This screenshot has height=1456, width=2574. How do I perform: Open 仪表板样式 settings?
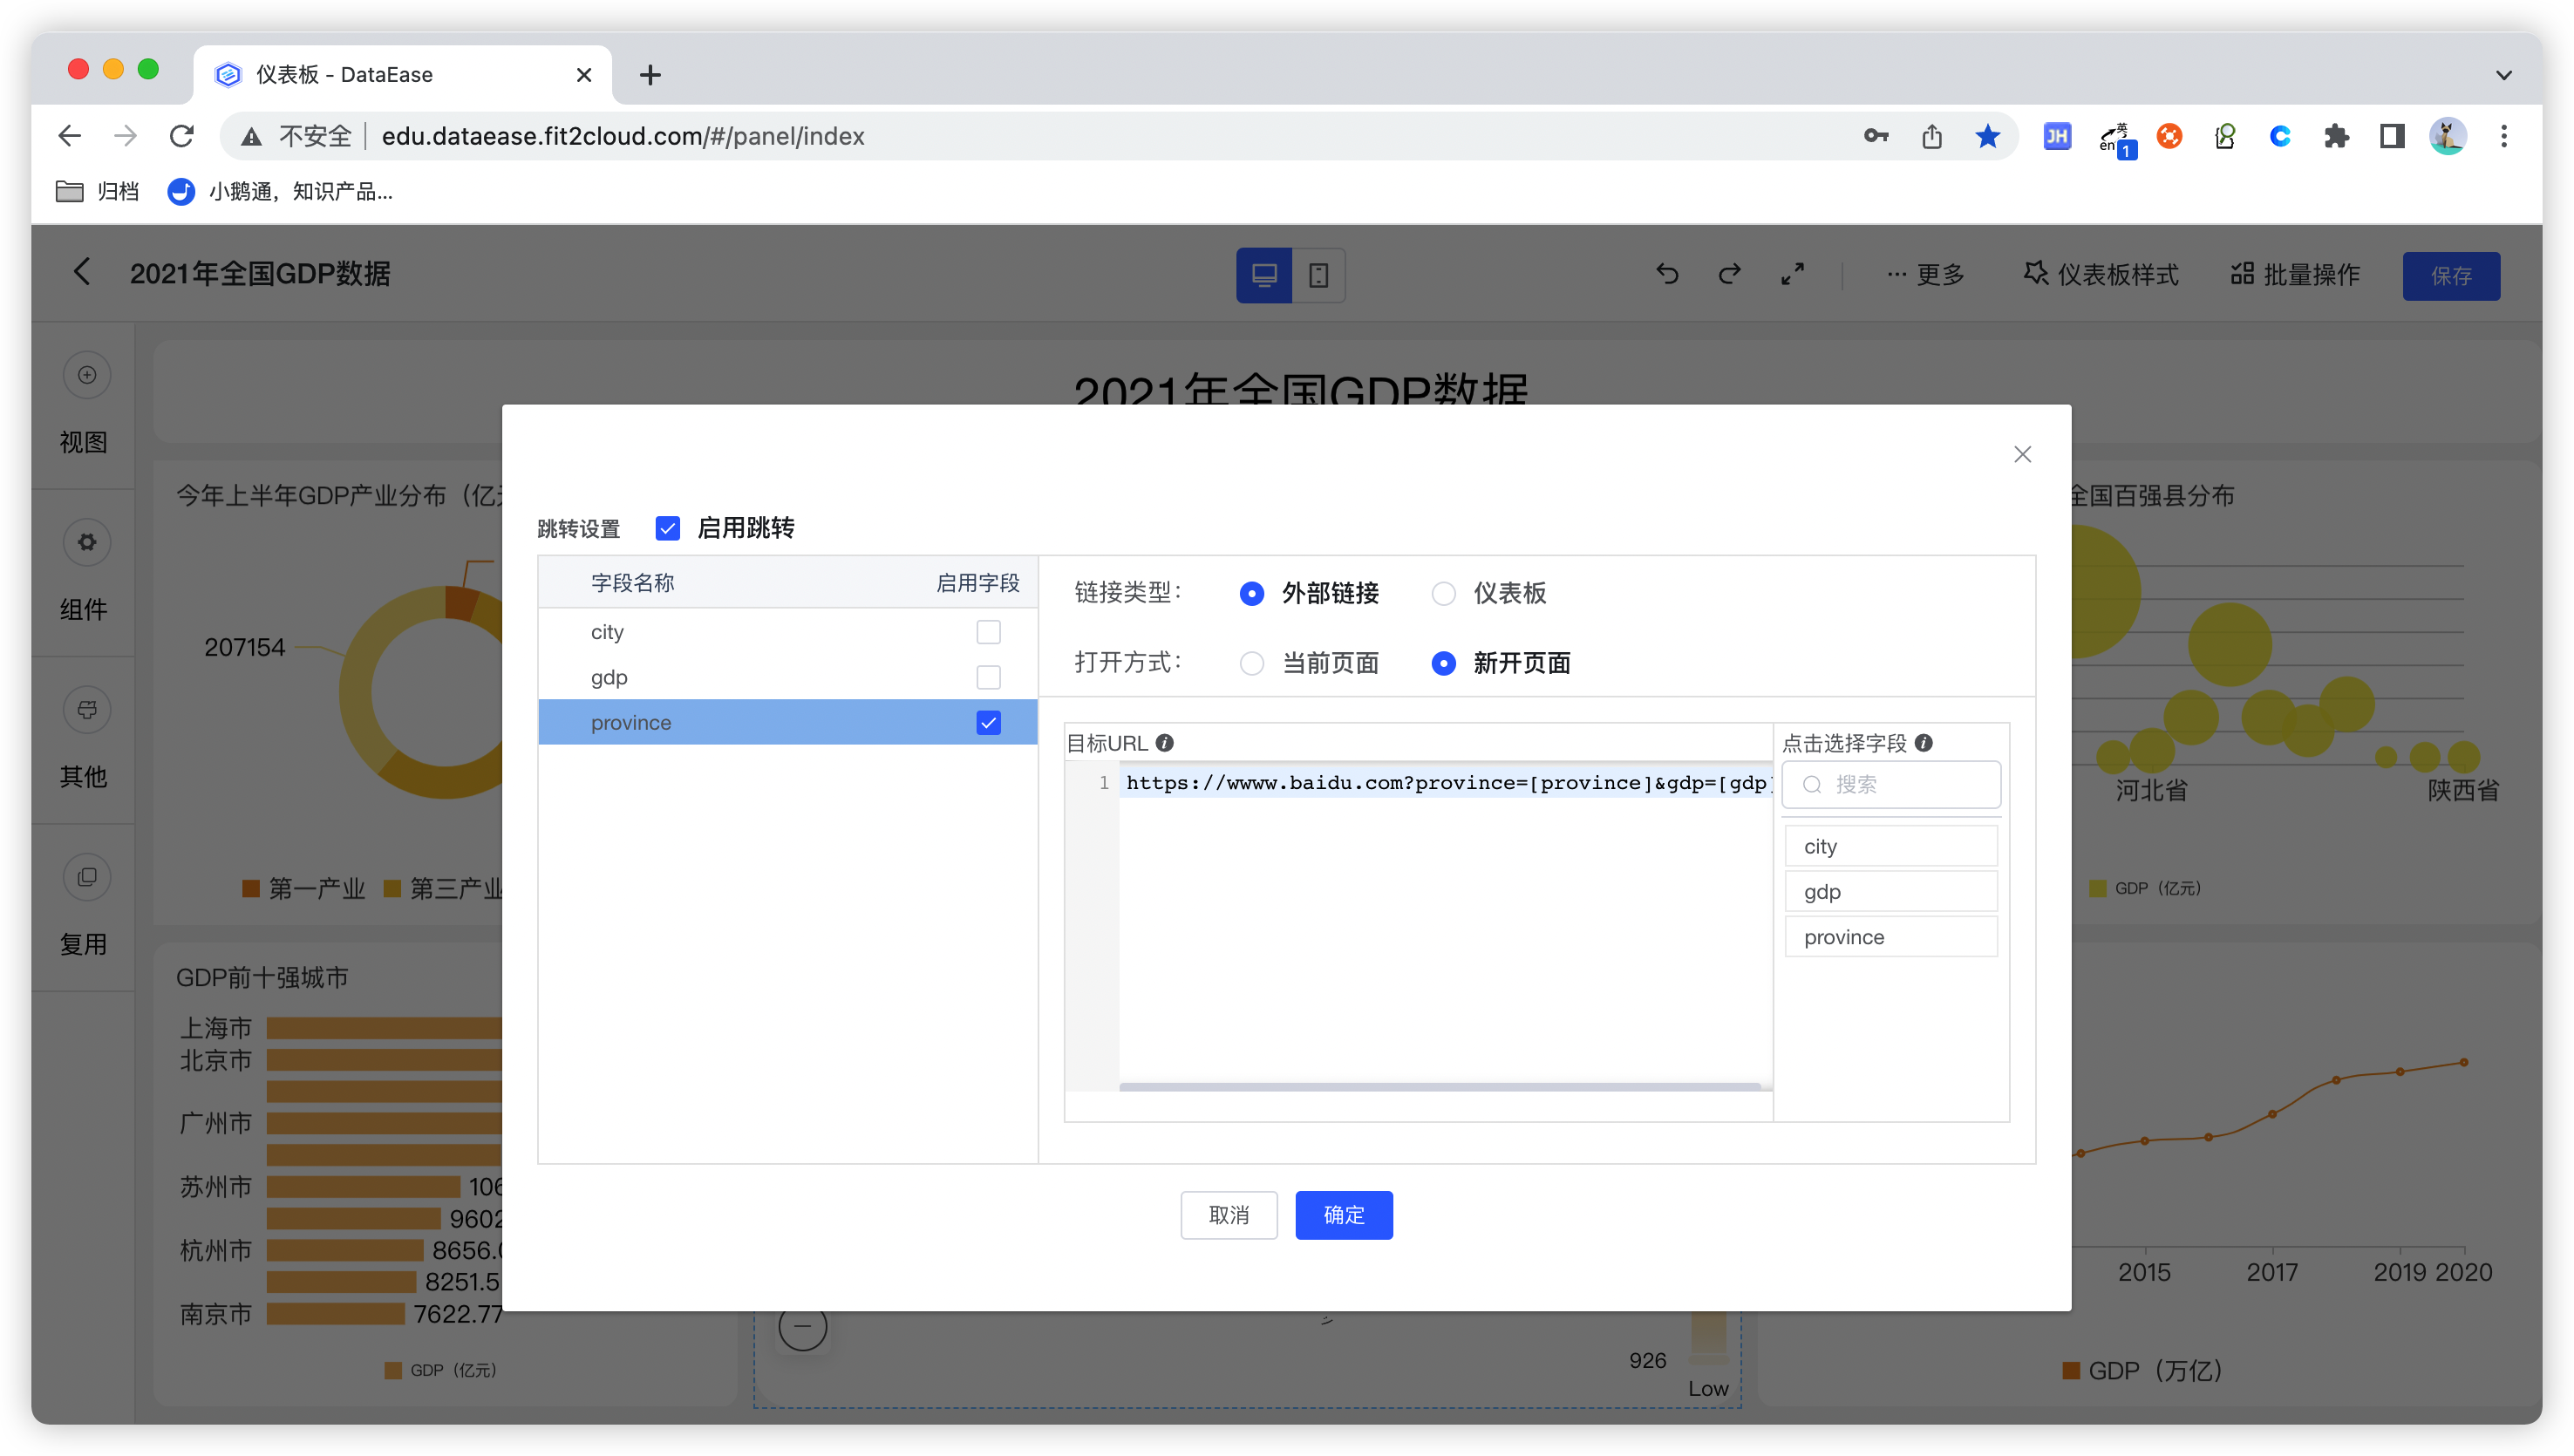click(x=2100, y=275)
